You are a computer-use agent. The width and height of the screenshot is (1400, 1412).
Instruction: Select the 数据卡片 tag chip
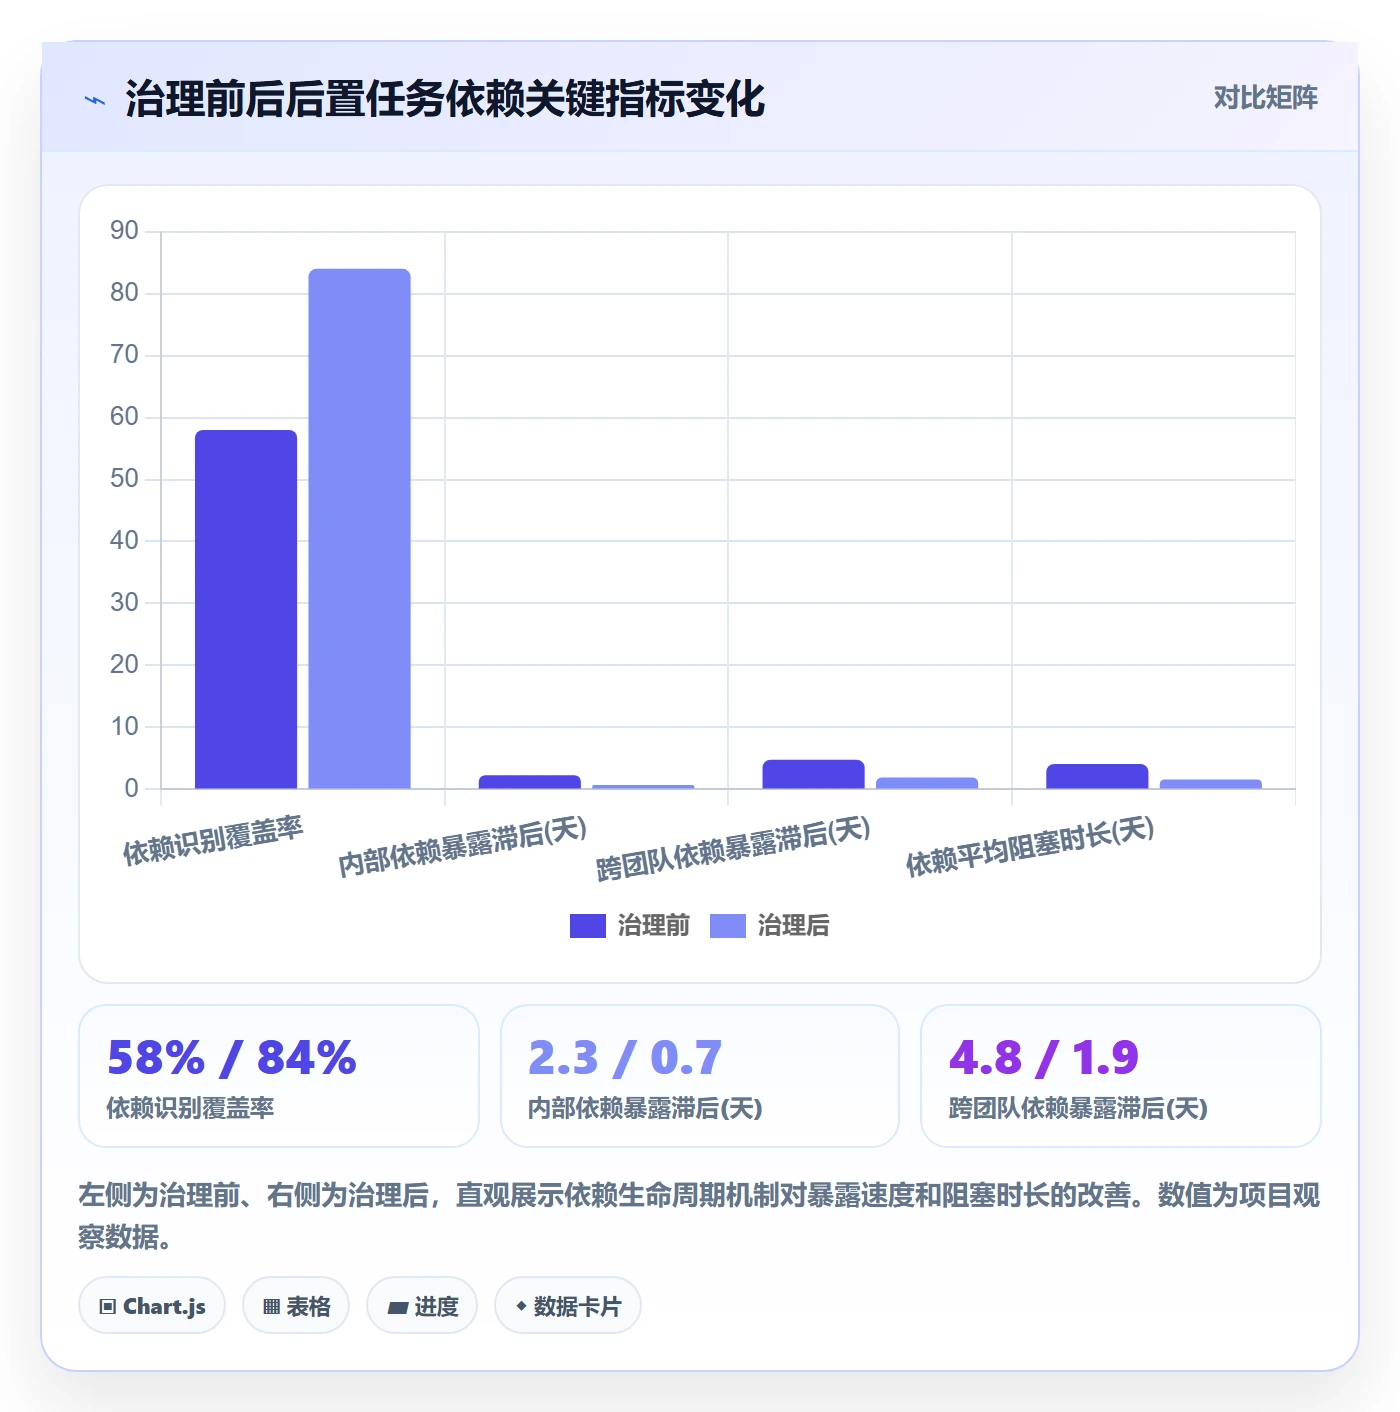click(568, 1306)
